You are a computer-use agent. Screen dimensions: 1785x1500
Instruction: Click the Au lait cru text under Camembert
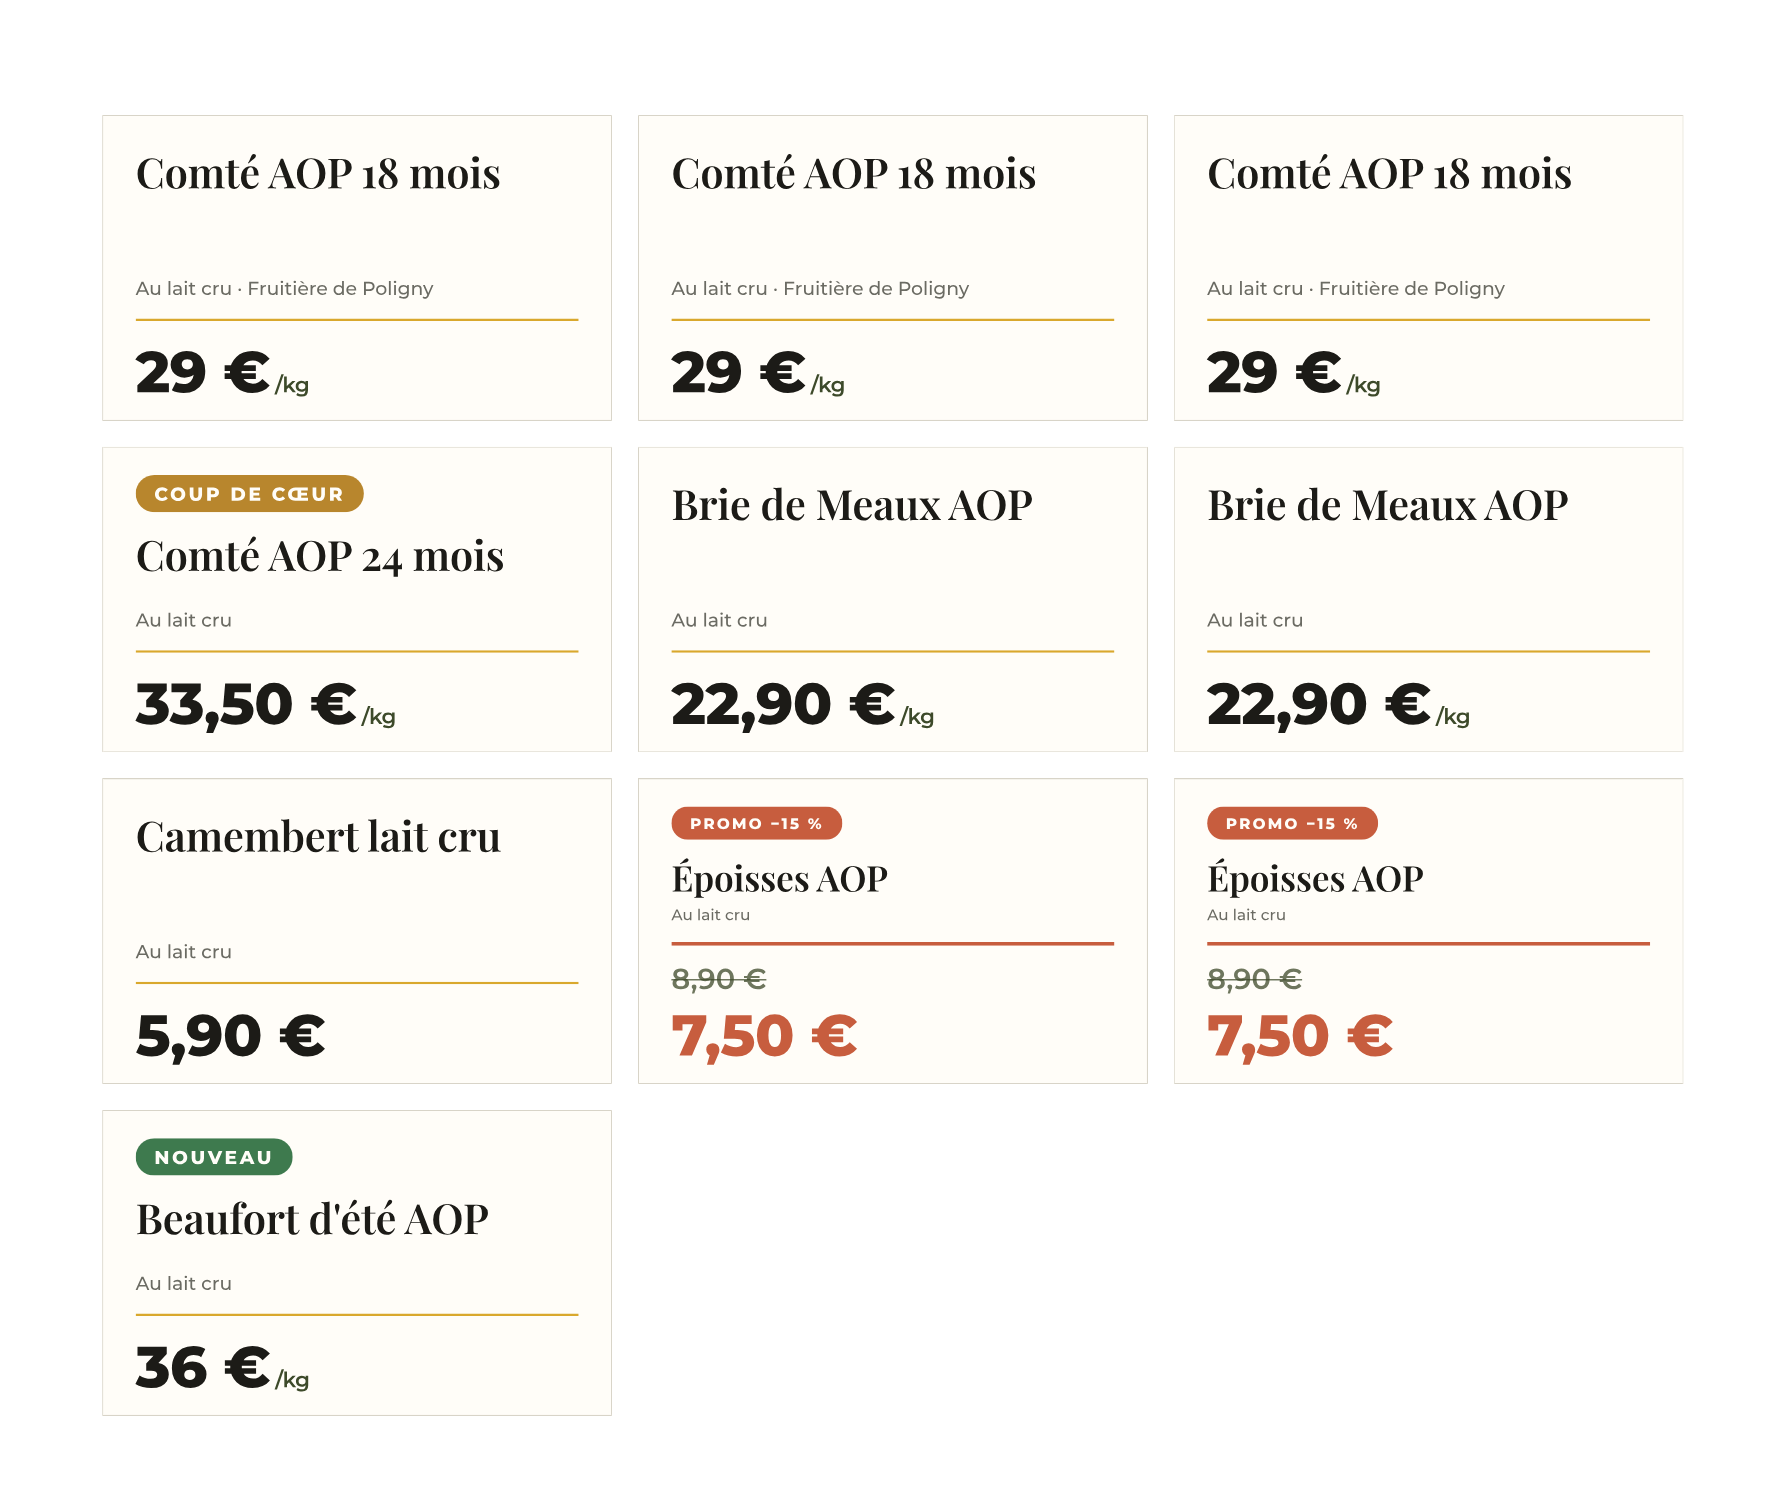click(x=184, y=952)
